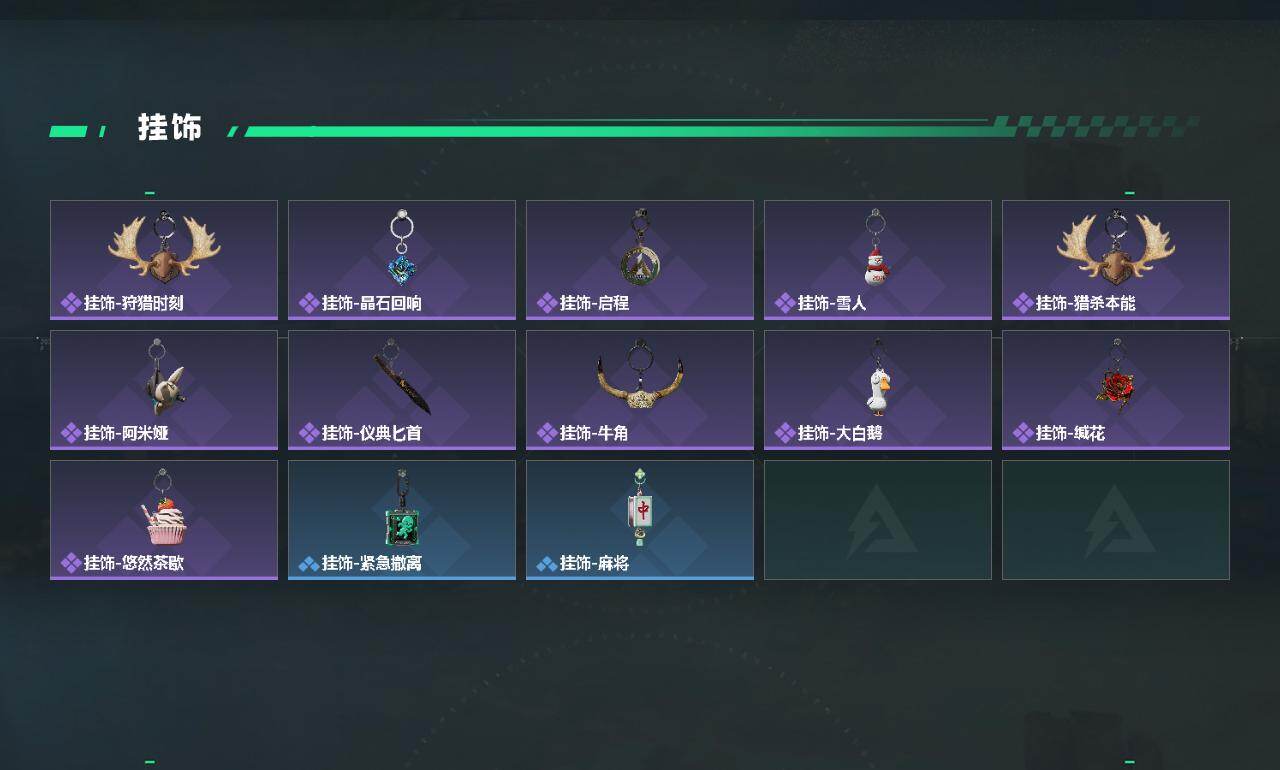Select the 挂饰-狩猎时刻 antler charm
Screen dimensions: 1280x770
pos(164,260)
